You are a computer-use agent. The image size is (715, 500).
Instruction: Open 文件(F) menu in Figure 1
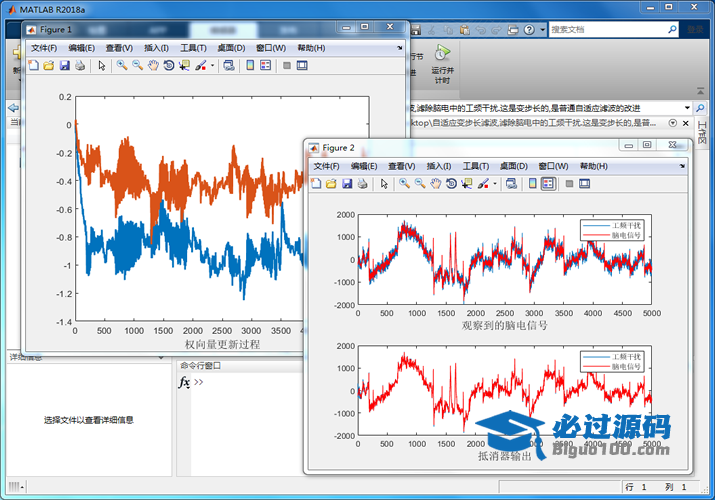coord(44,48)
